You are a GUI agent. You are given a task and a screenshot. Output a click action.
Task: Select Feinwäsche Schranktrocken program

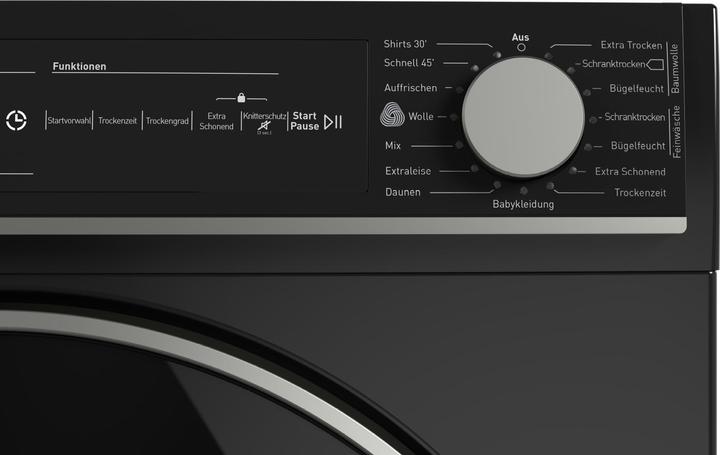point(635,117)
